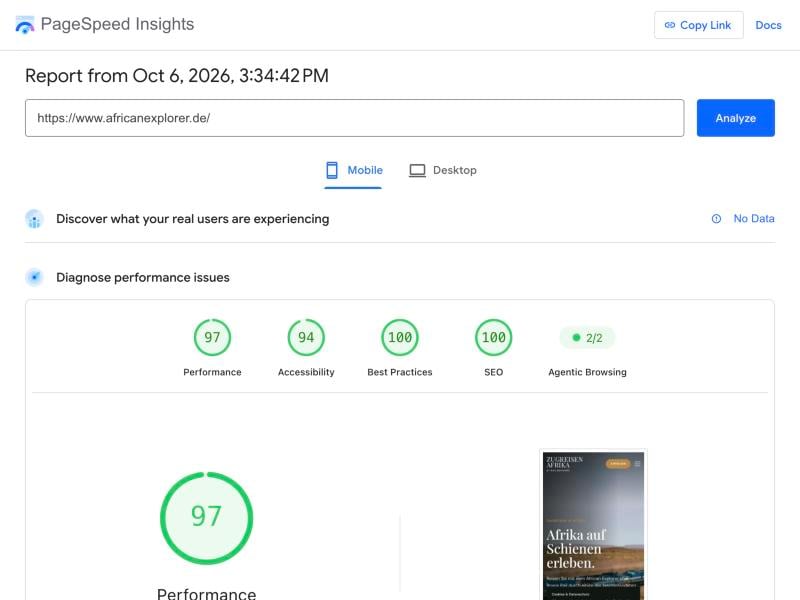Click the real users experience icon

pos(34,219)
